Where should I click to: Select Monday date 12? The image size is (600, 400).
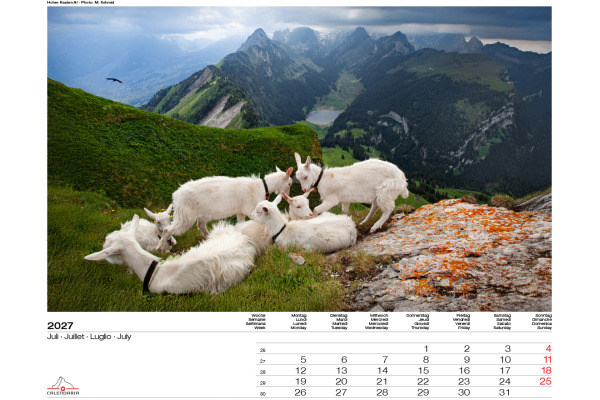[x=301, y=371]
